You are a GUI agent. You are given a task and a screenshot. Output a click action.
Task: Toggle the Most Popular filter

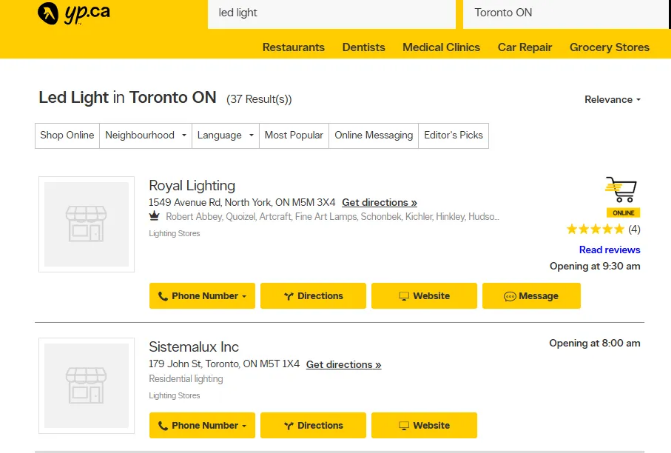point(293,135)
